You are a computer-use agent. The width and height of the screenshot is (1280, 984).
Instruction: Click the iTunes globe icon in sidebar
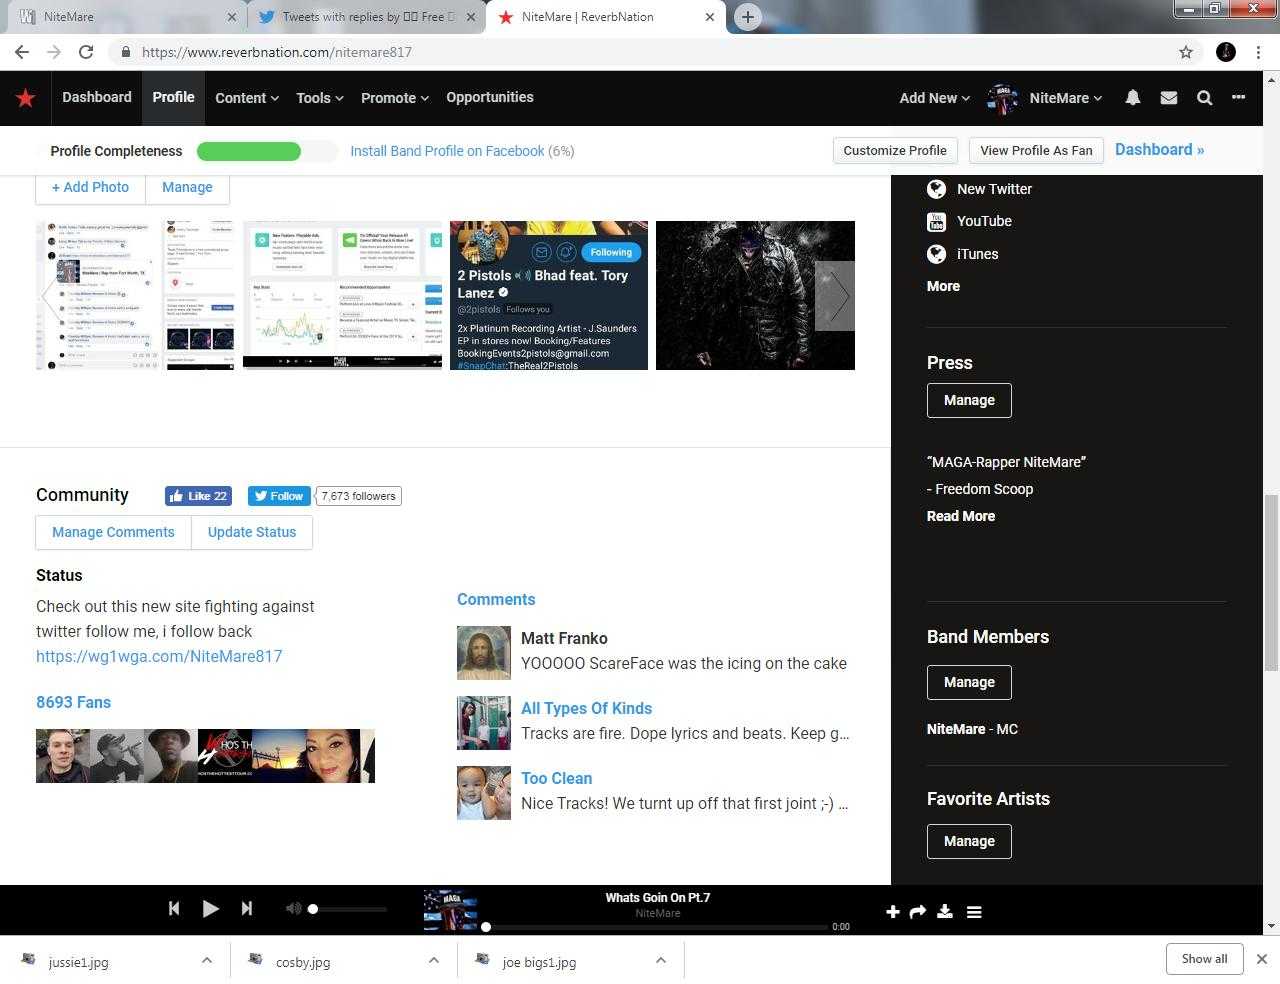coord(936,254)
